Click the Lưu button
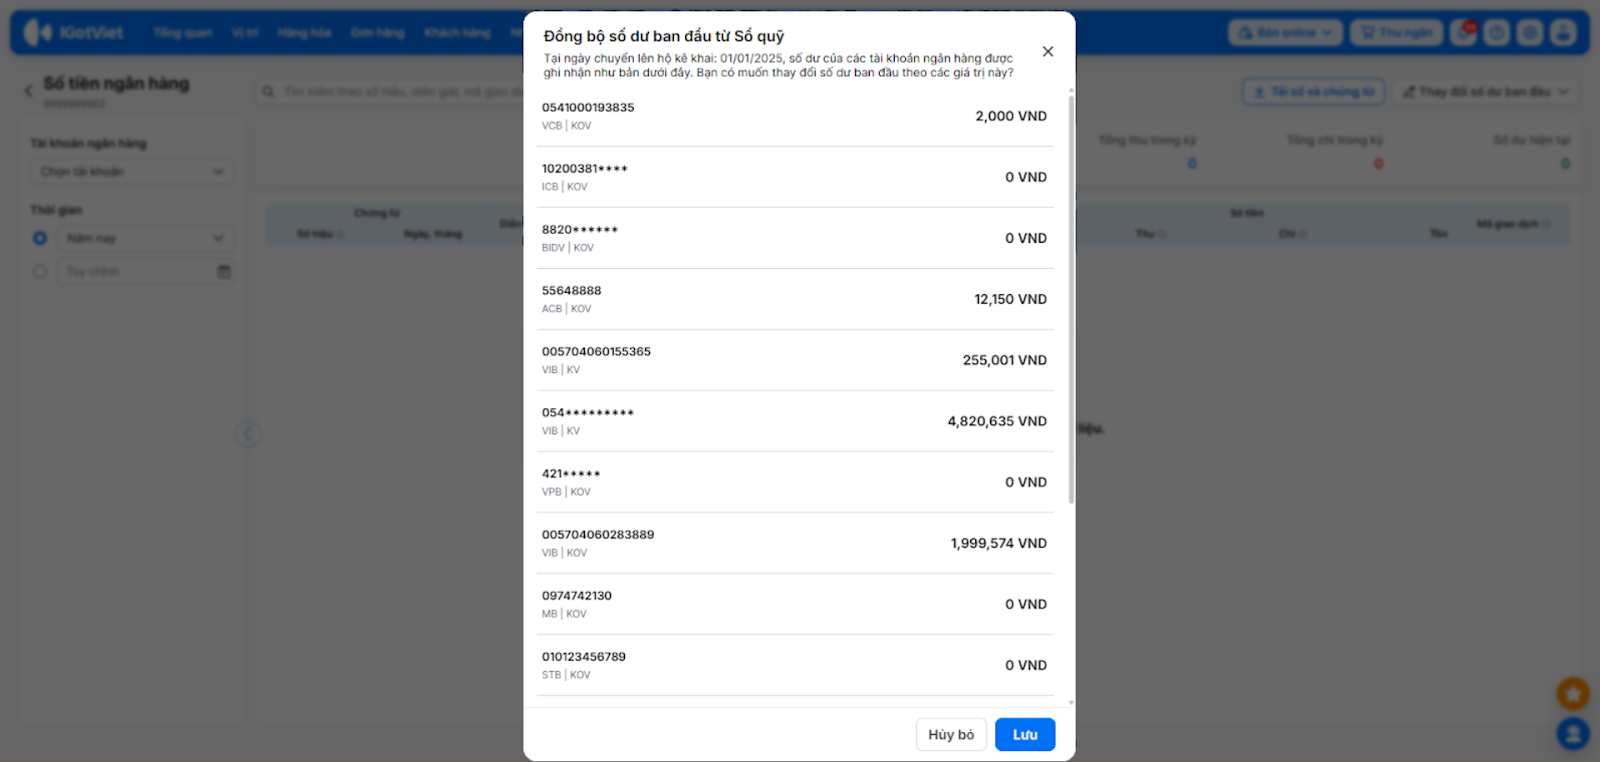1600x762 pixels. point(1025,735)
